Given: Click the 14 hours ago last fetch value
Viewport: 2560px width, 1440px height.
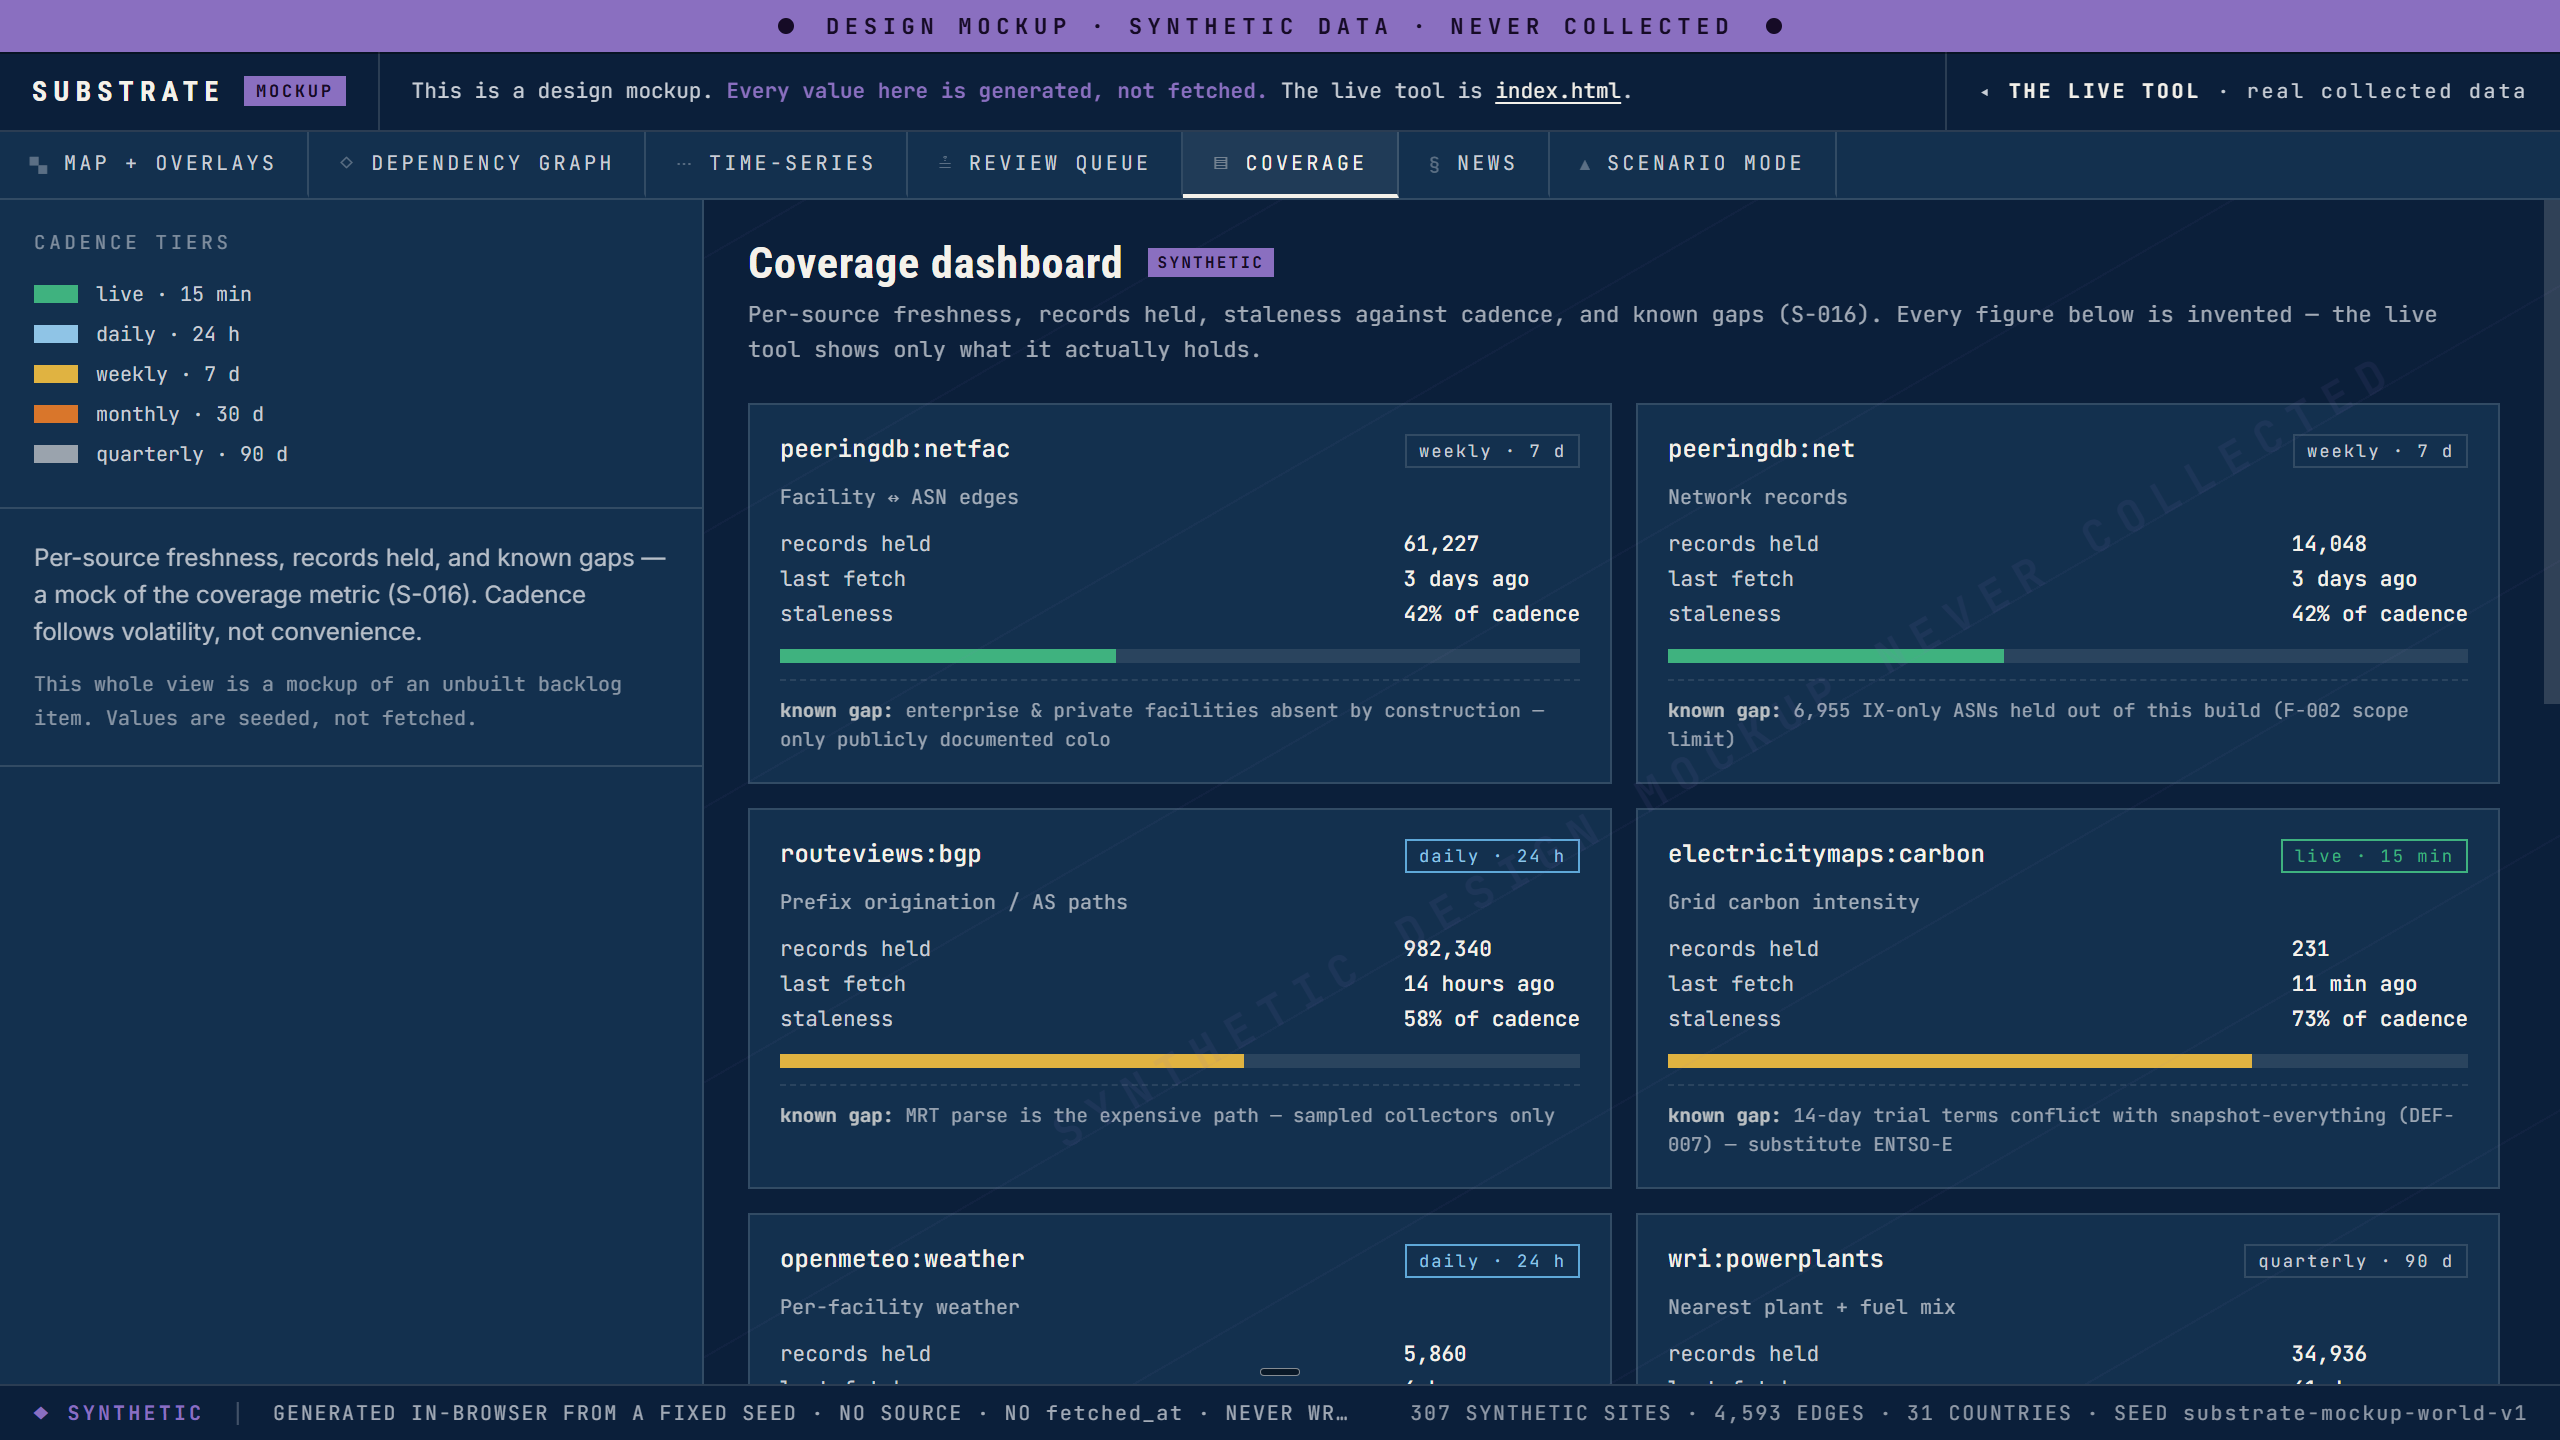Looking at the screenshot, I should [1479, 984].
